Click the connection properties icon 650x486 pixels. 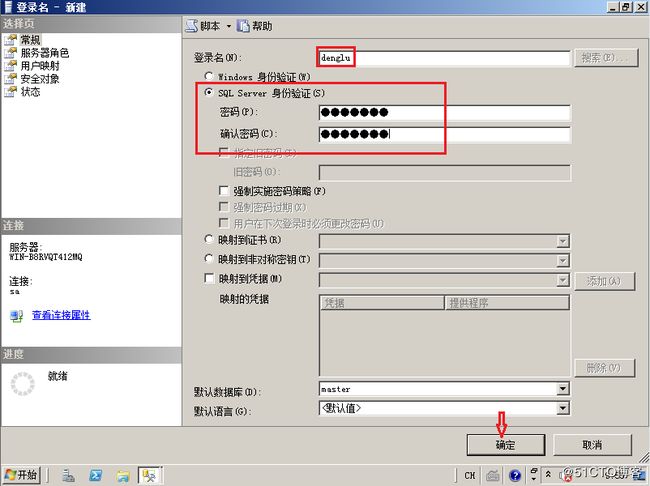tap(17, 316)
